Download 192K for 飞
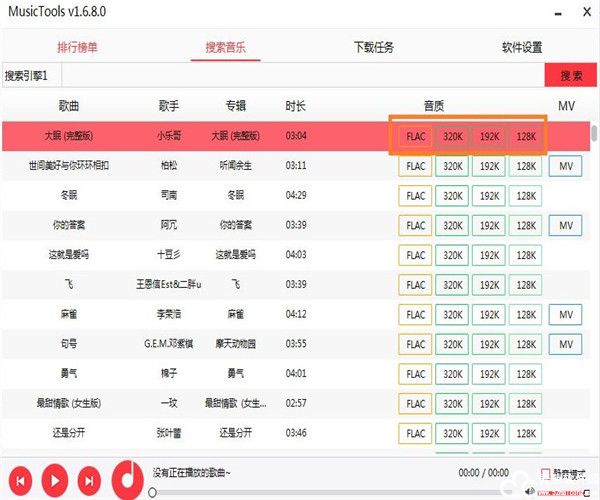Screen dimensions: 600x500 [489, 285]
